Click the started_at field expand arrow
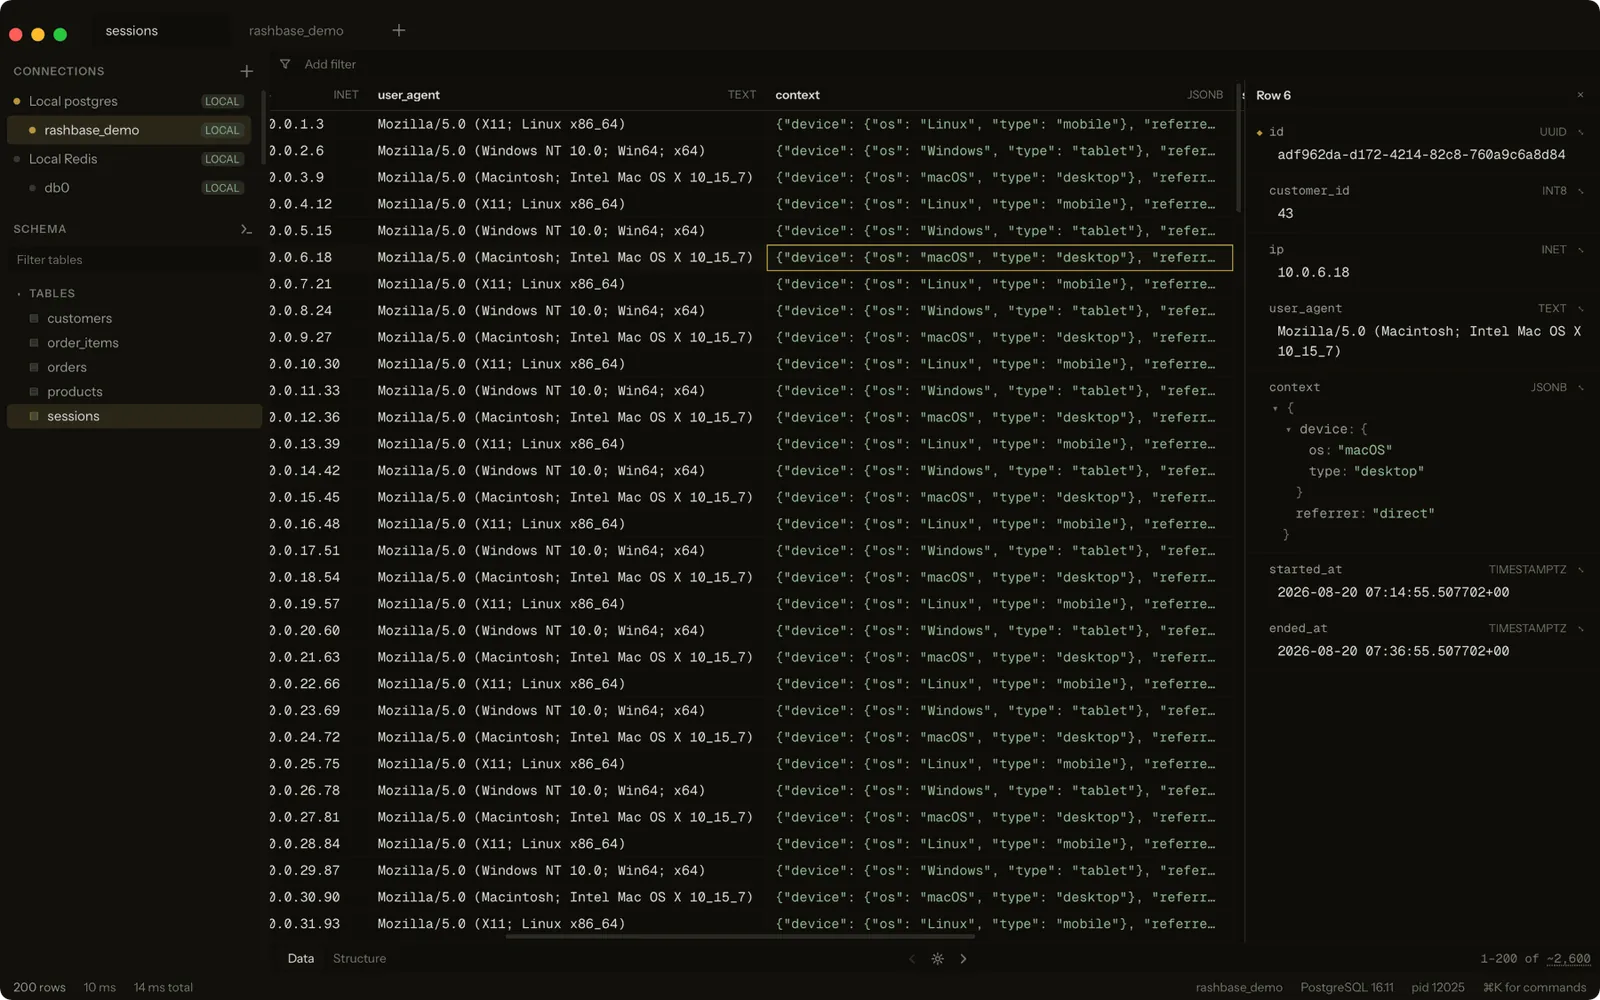This screenshot has height=1000, width=1600. [1581, 570]
